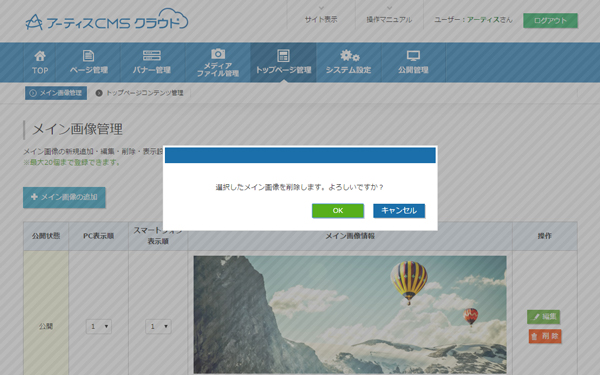Image resolution: width=600 pixels, height=375 pixels.
Task: Click the ログアウト logout button
Action: pos(550,21)
